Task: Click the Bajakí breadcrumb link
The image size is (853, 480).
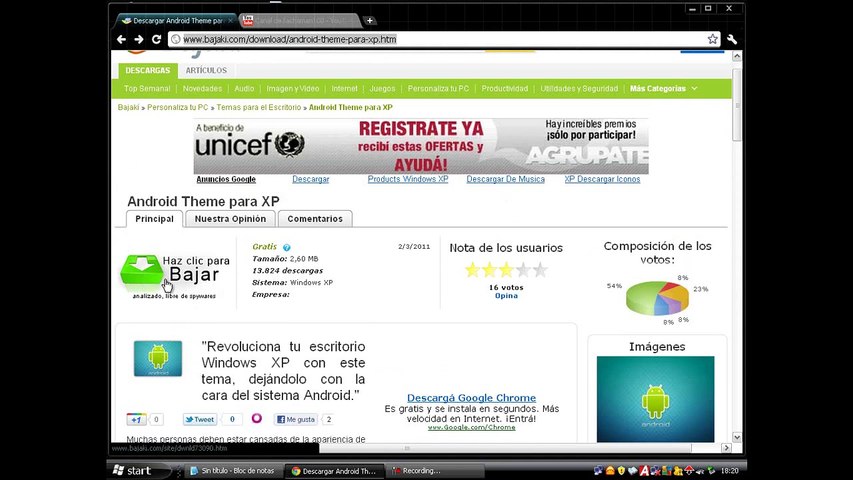Action: click(x=128, y=107)
